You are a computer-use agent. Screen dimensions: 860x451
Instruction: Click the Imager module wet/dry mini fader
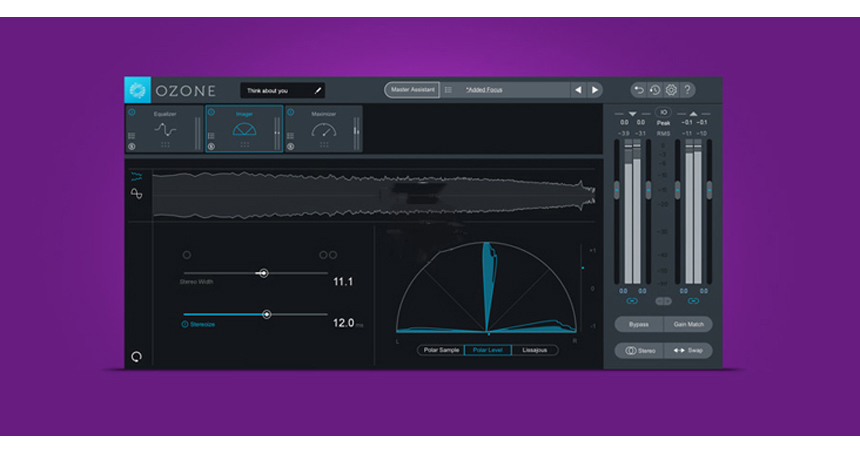[277, 133]
